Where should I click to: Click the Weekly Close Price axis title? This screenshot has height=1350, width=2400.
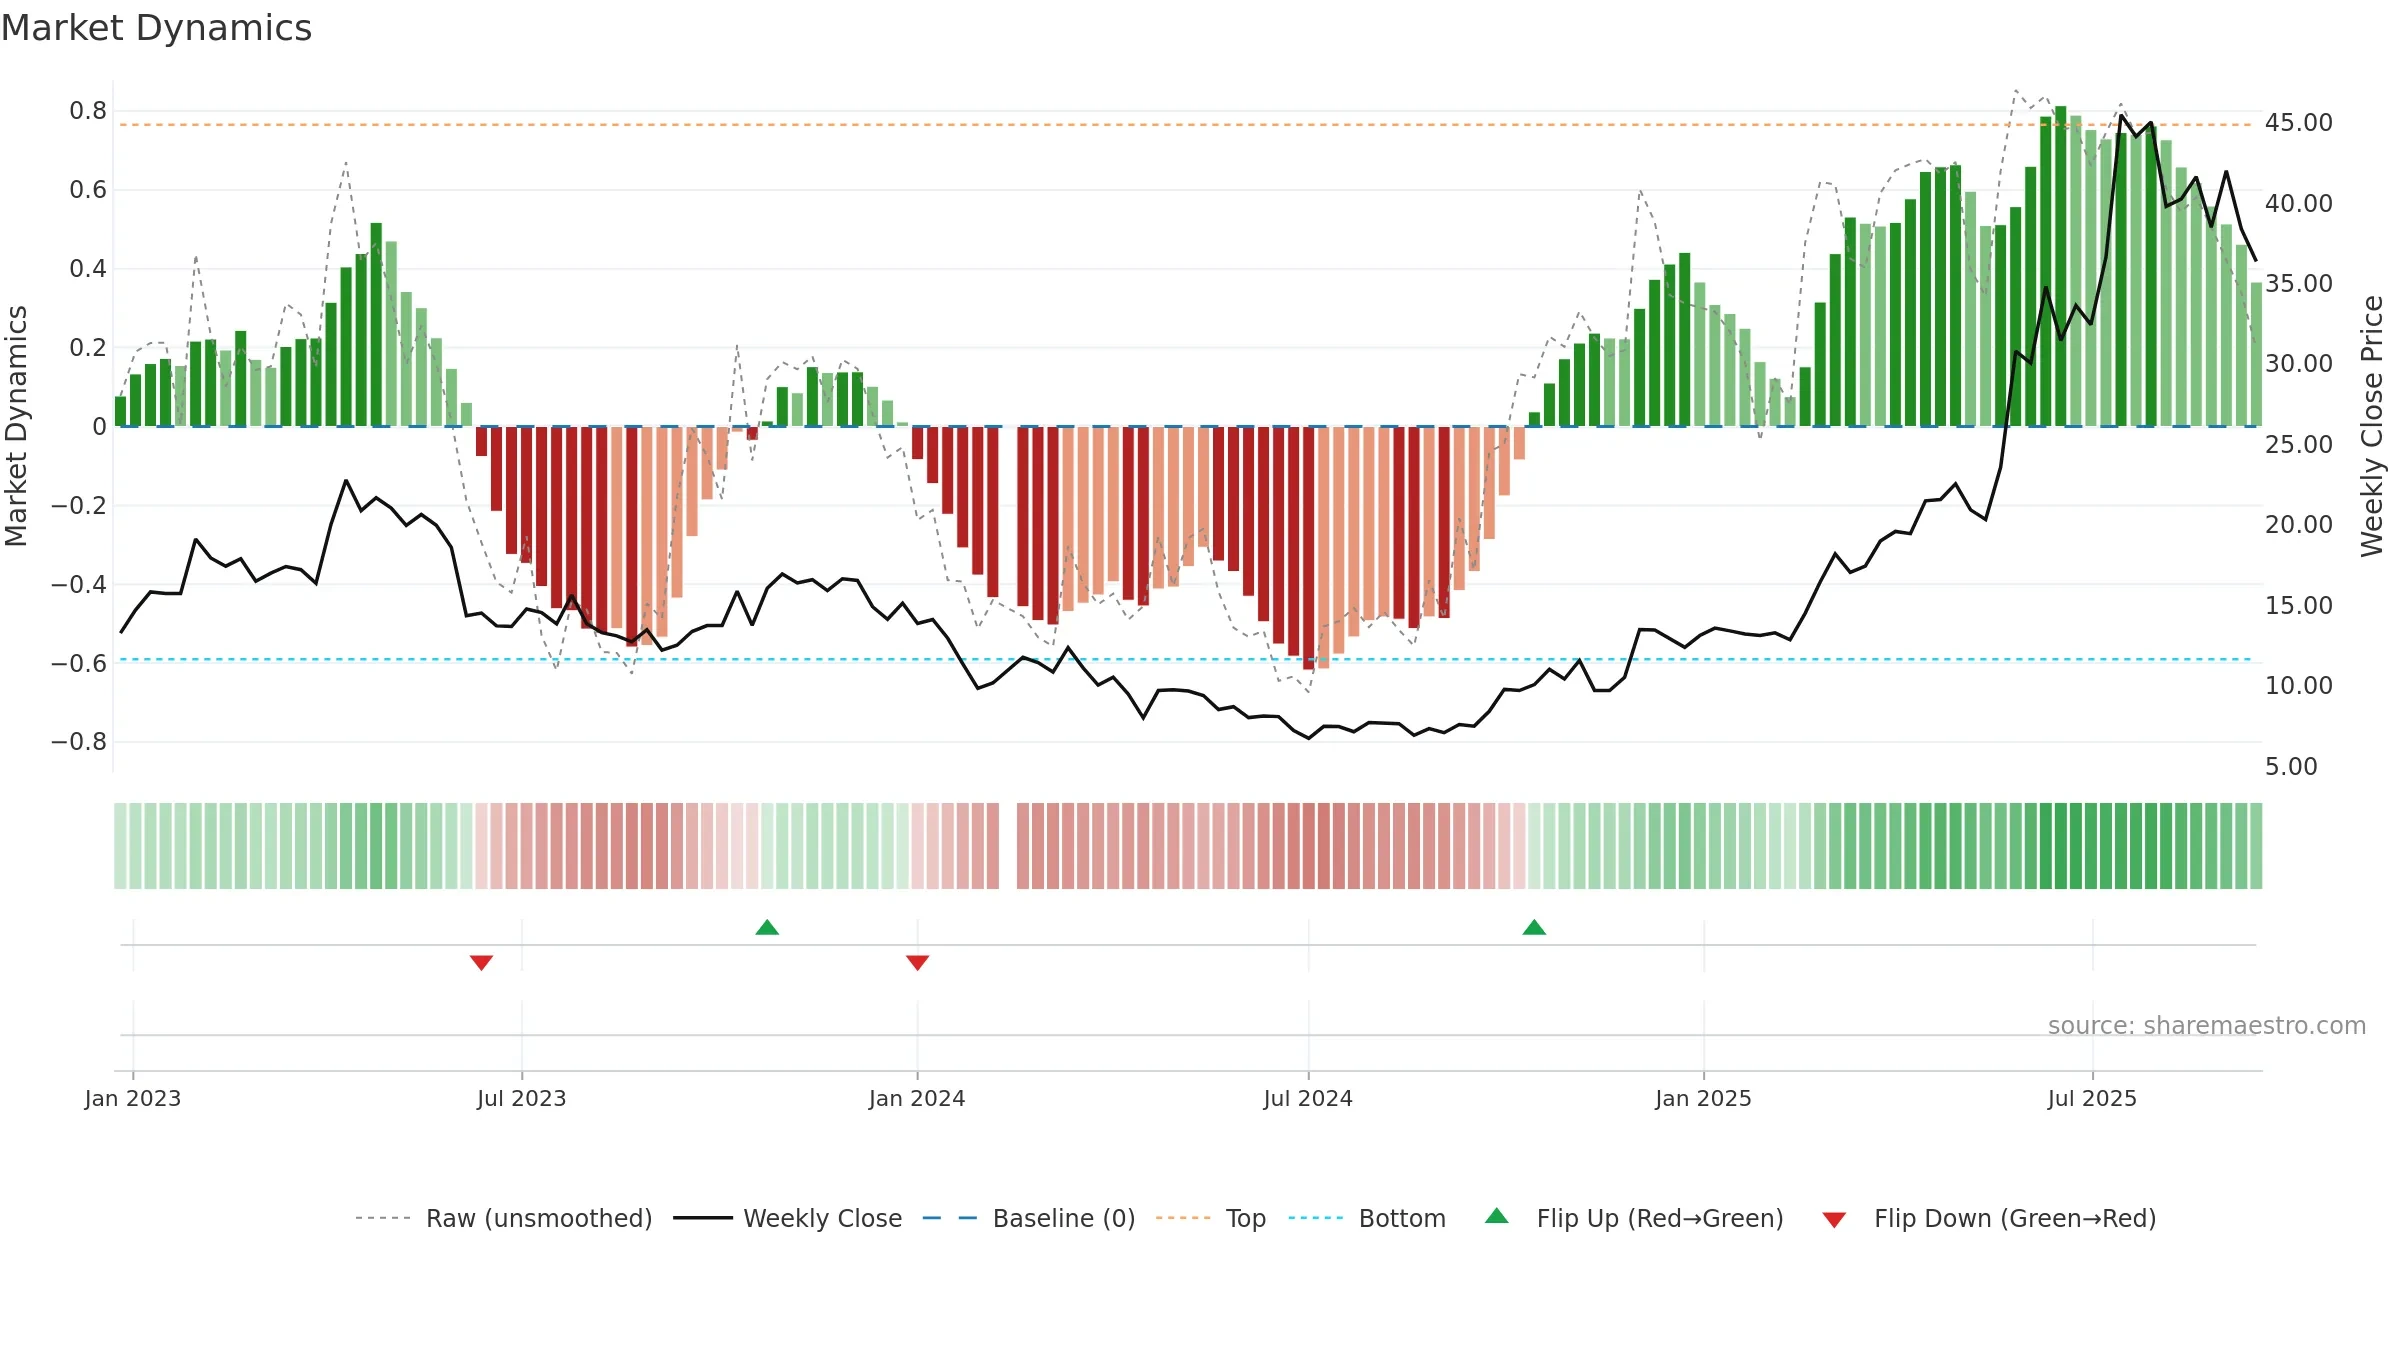pos(2371,426)
